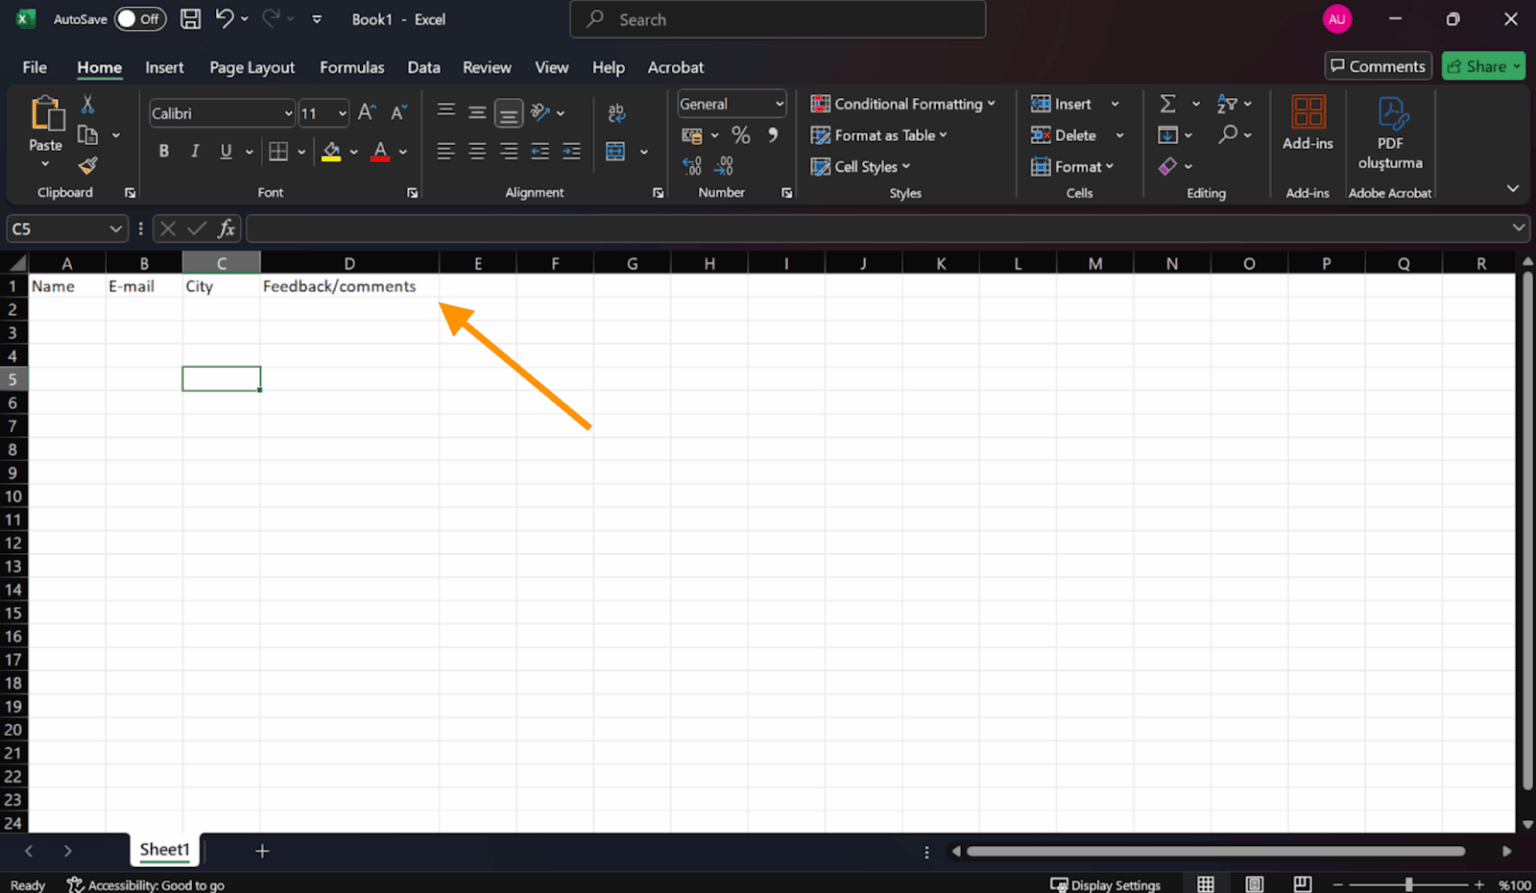1536x893 pixels.
Task: Click the Share button
Action: [1483, 66]
